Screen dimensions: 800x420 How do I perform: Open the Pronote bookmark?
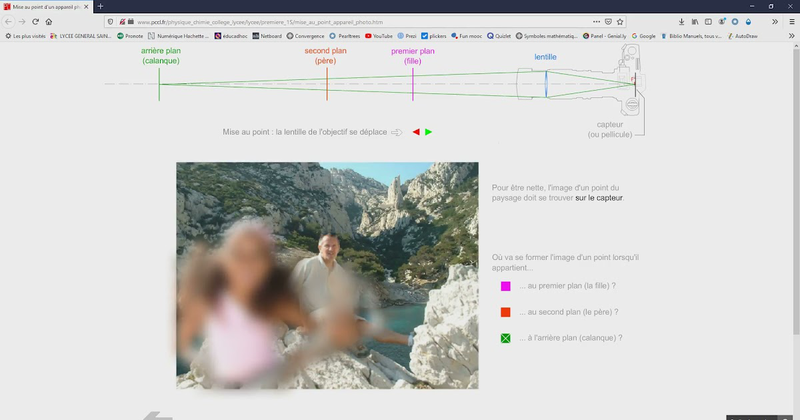pyautogui.click(x=130, y=36)
